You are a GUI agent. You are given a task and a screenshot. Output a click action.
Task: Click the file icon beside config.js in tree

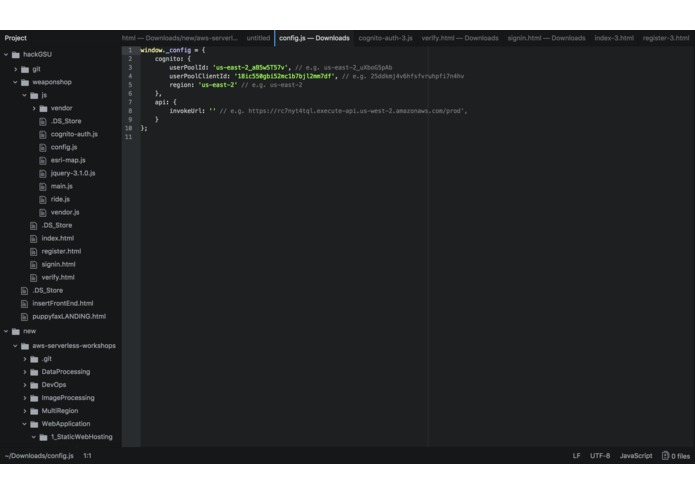[x=43, y=148]
